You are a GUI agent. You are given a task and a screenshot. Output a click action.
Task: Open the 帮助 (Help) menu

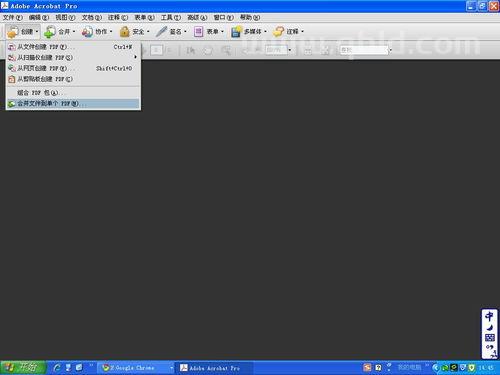[250, 17]
